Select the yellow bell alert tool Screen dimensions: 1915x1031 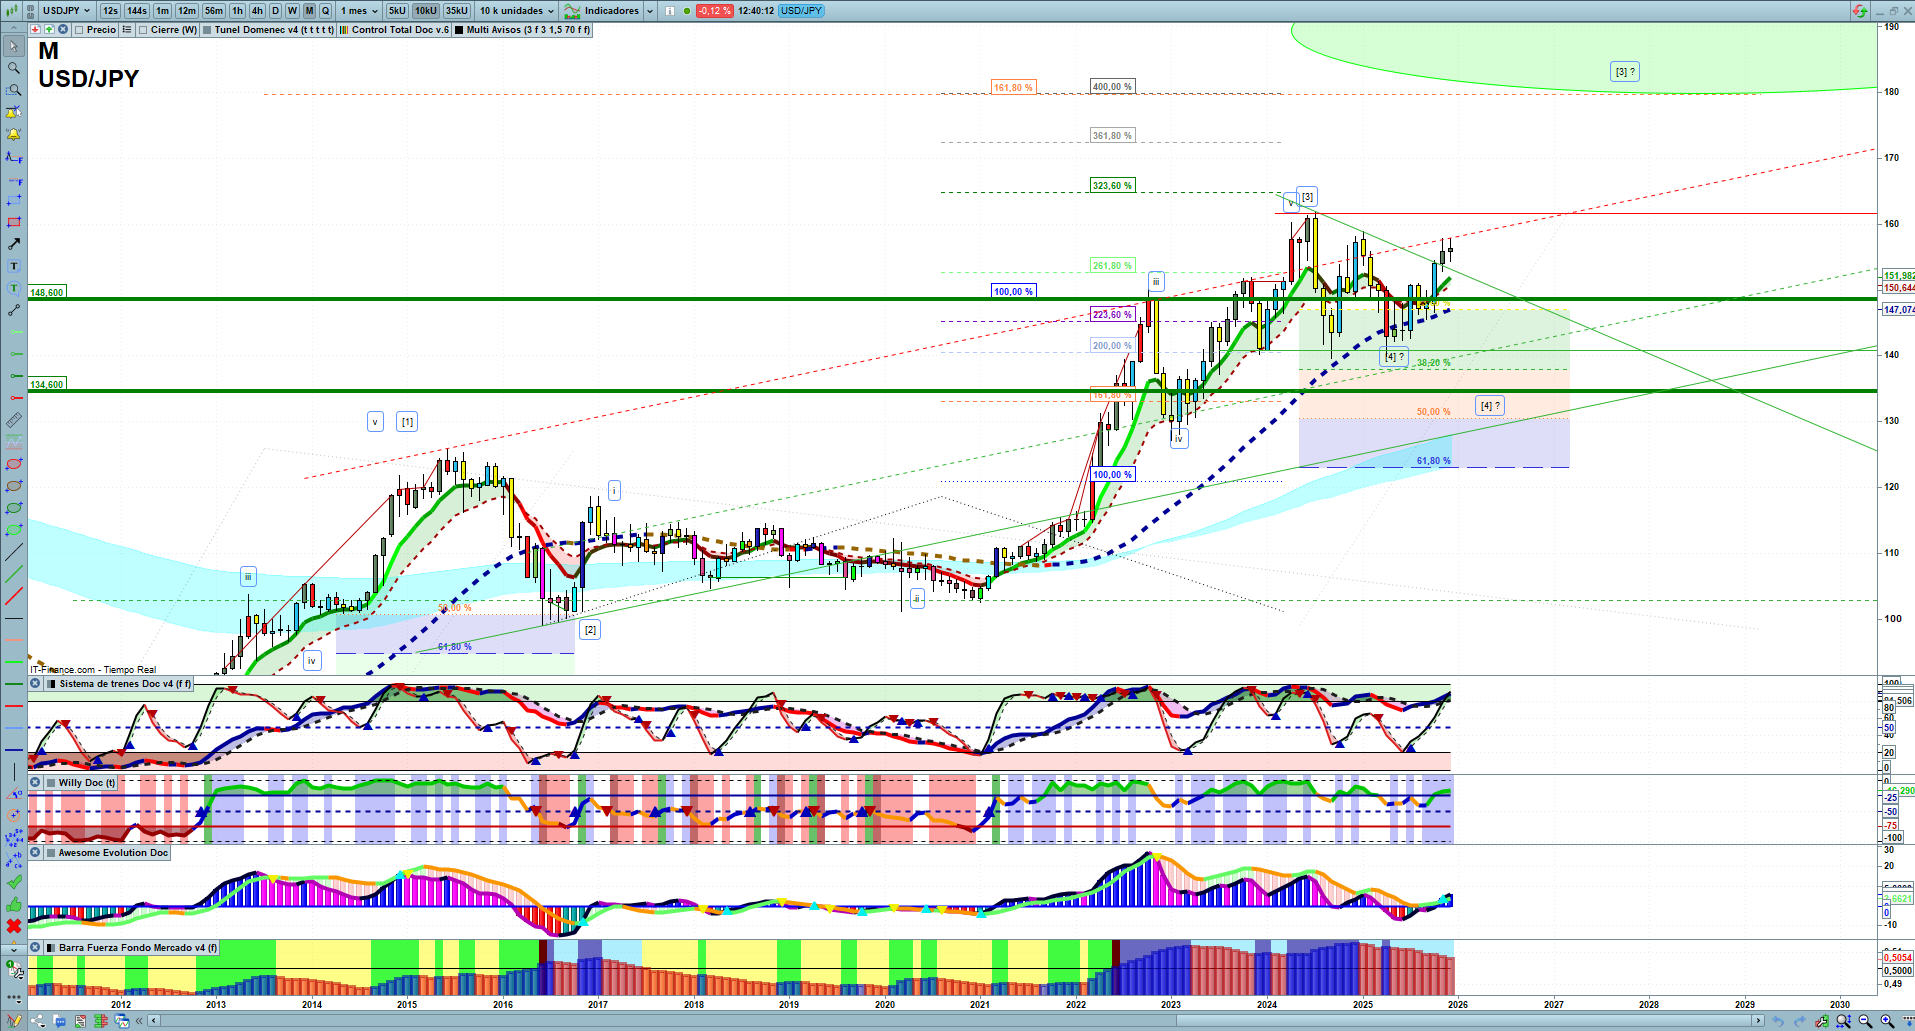[x=13, y=134]
